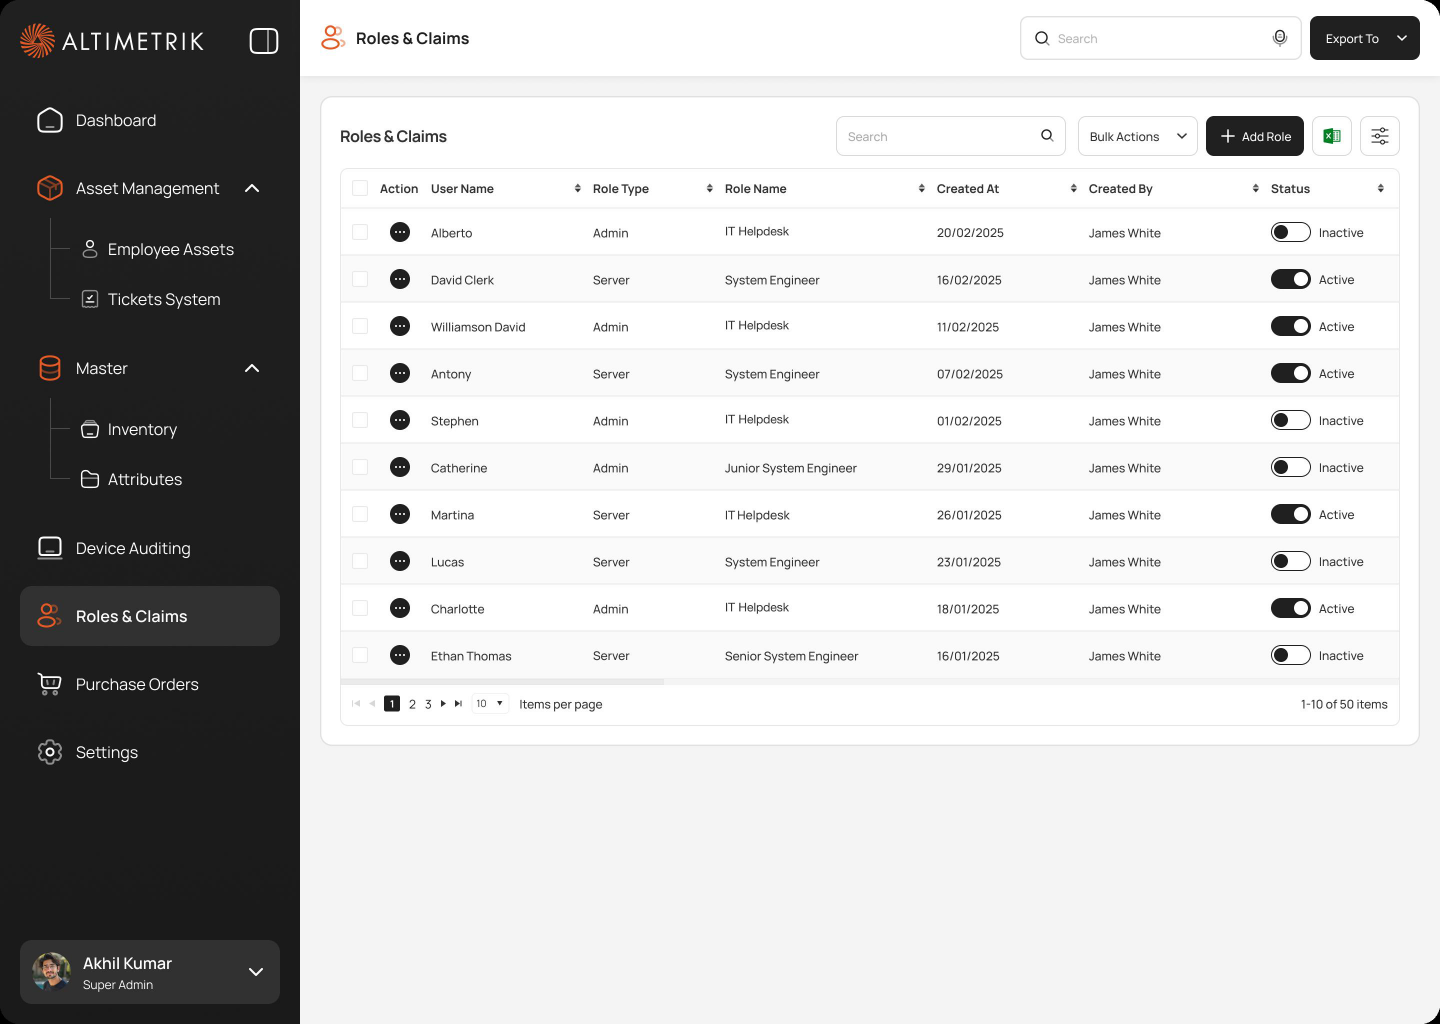Enable status toggle for Stephen

coord(1290,420)
